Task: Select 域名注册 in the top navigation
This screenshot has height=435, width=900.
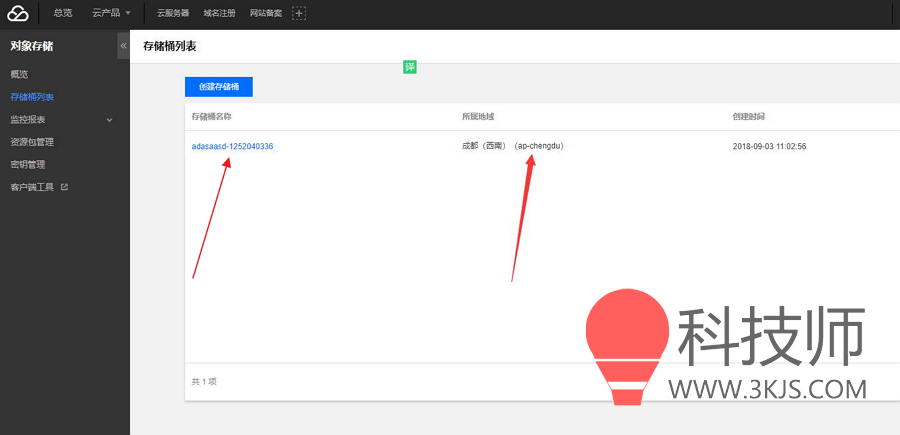Action: 218,13
